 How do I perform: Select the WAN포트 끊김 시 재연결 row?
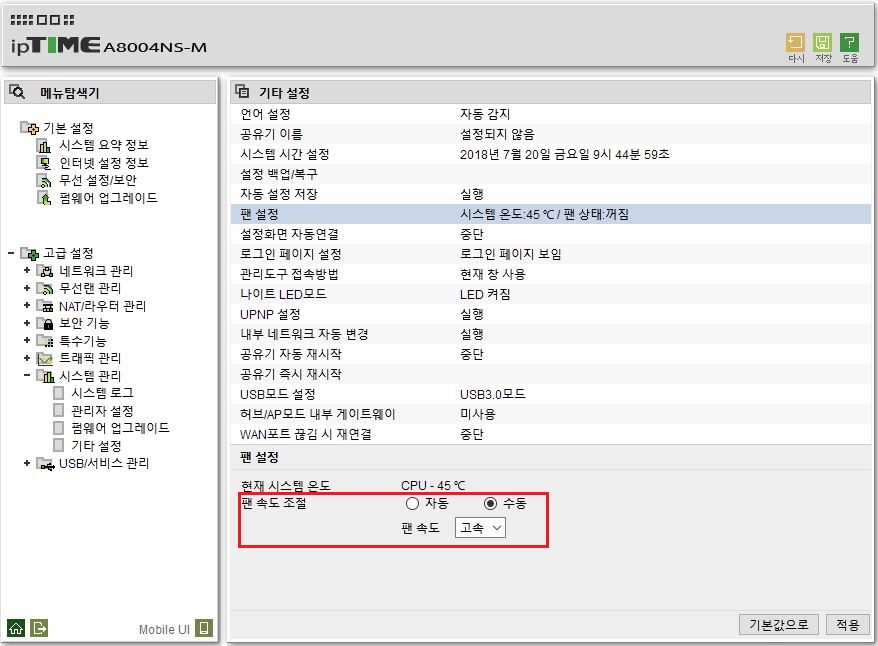tap(552, 434)
